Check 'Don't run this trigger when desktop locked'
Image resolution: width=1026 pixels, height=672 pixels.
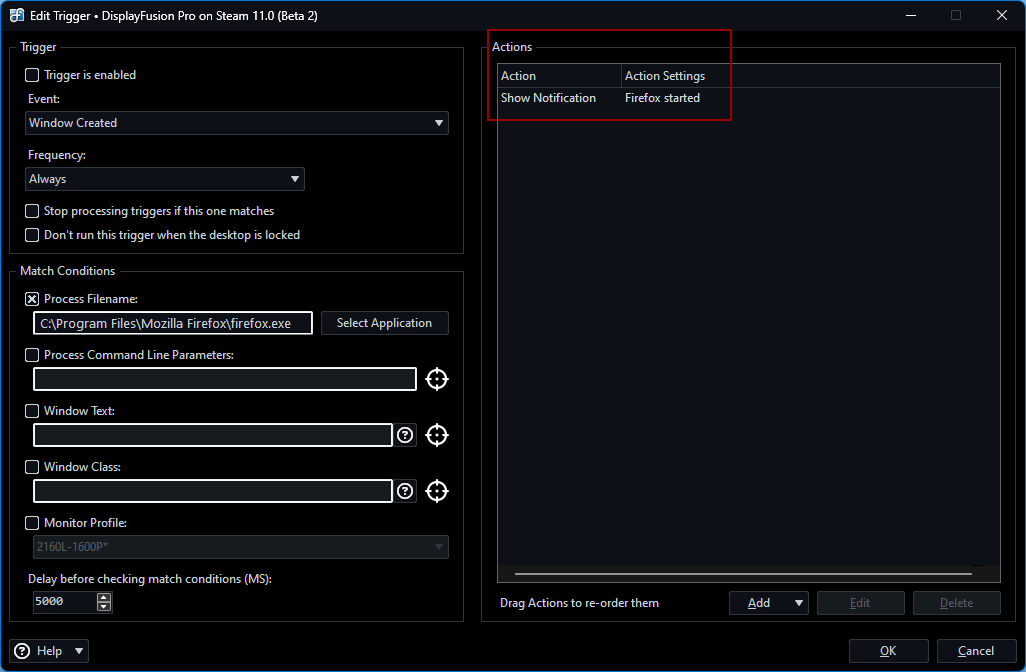tap(33, 235)
